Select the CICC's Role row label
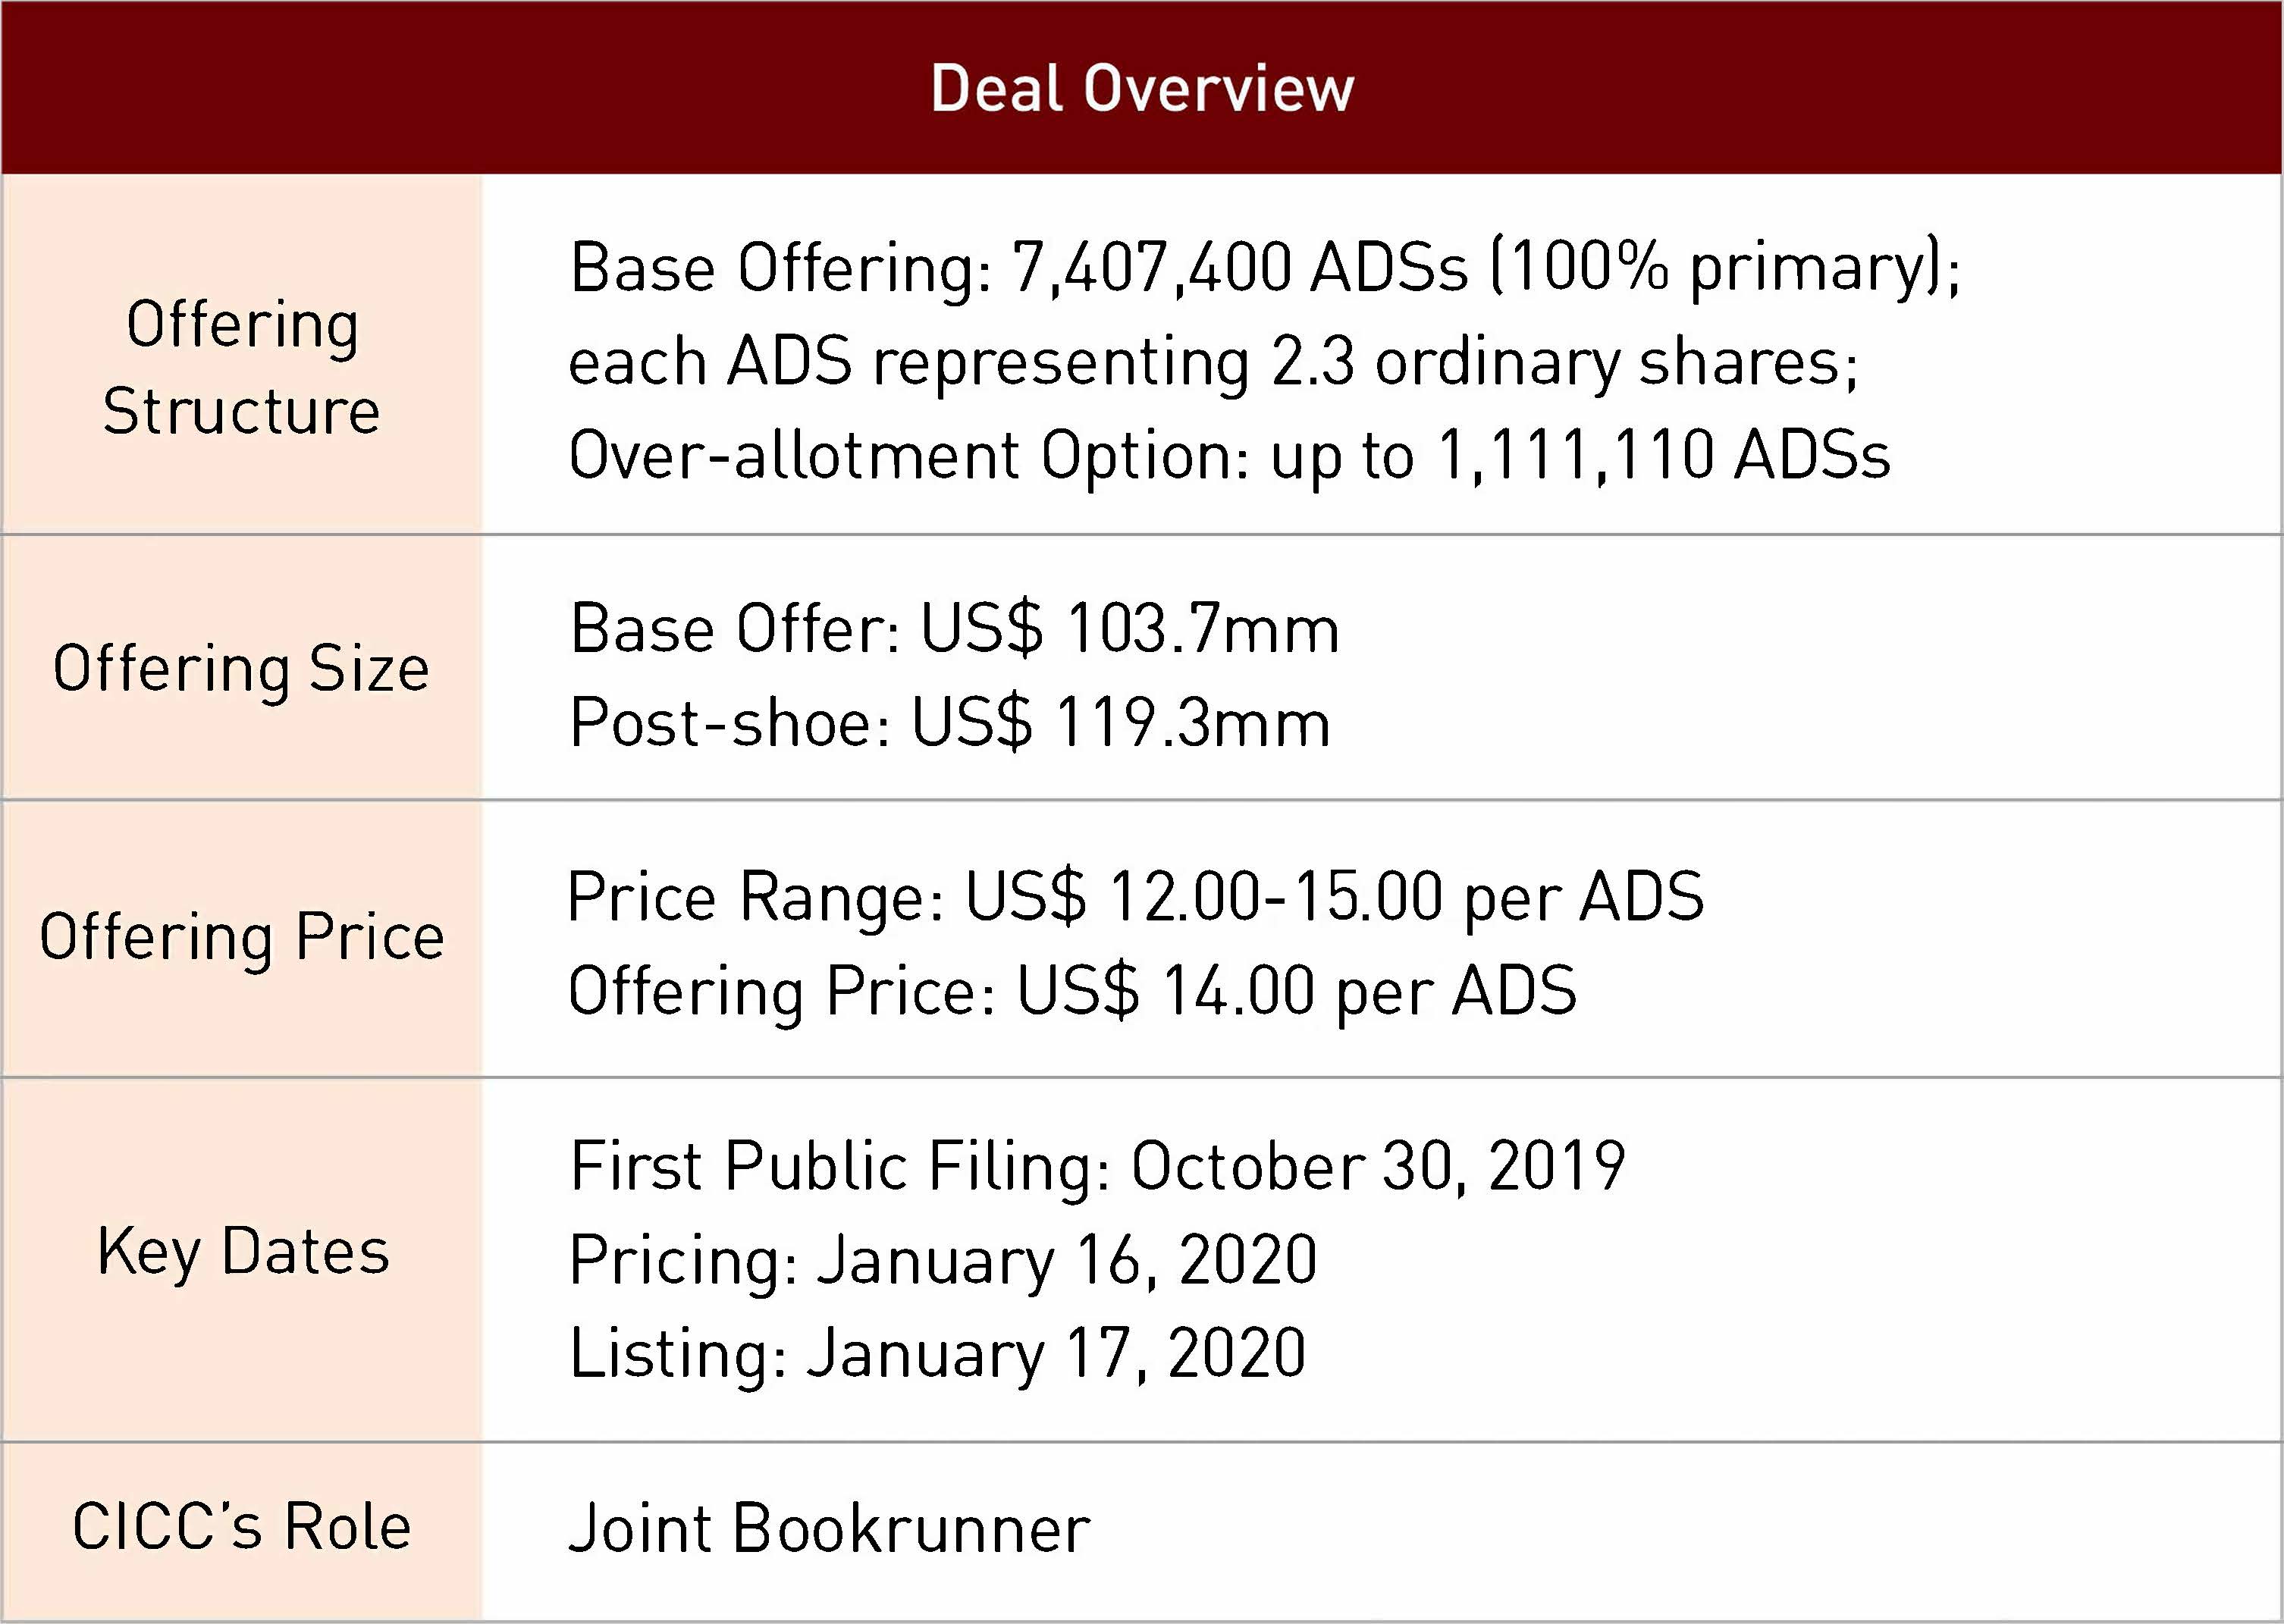Image resolution: width=2284 pixels, height=1624 pixels. pos(241,1527)
